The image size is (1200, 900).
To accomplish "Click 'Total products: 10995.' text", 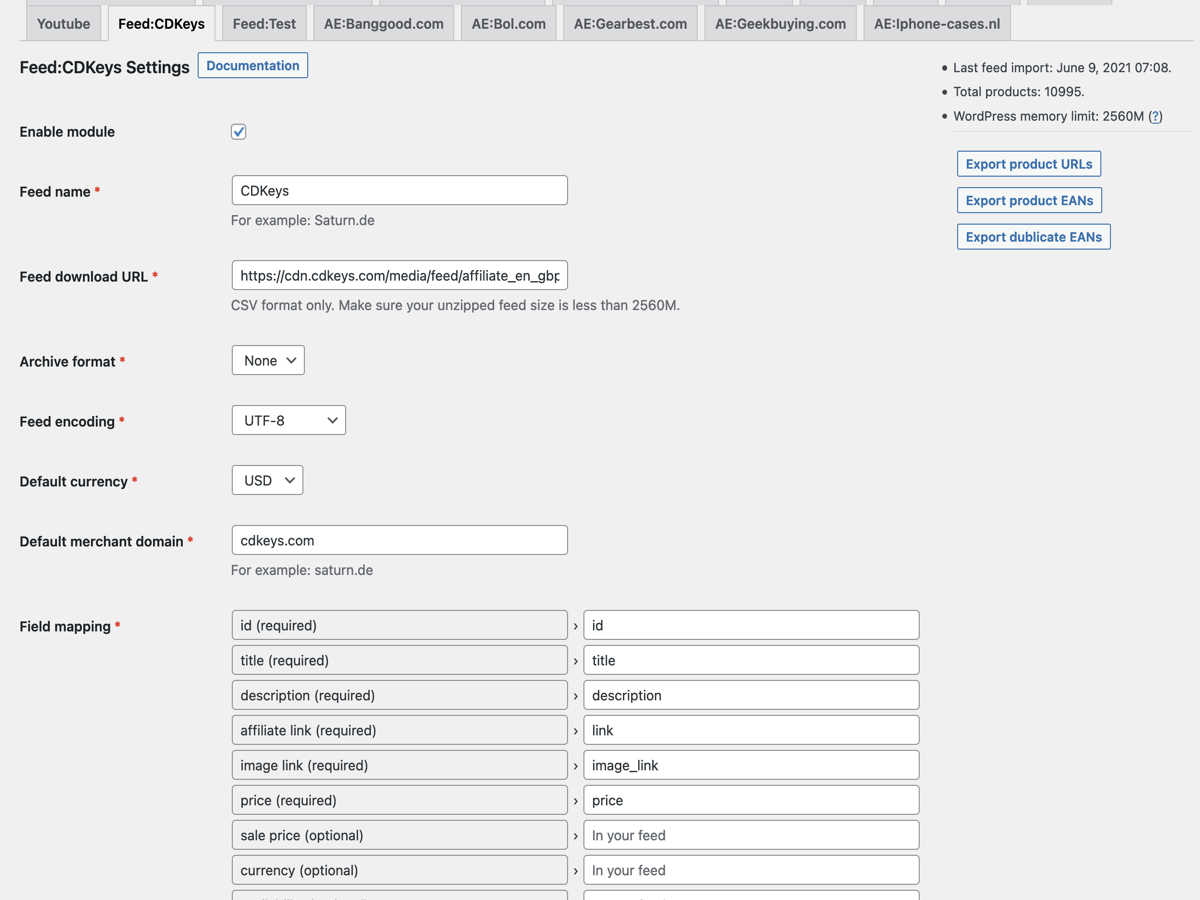I will tap(1019, 92).
